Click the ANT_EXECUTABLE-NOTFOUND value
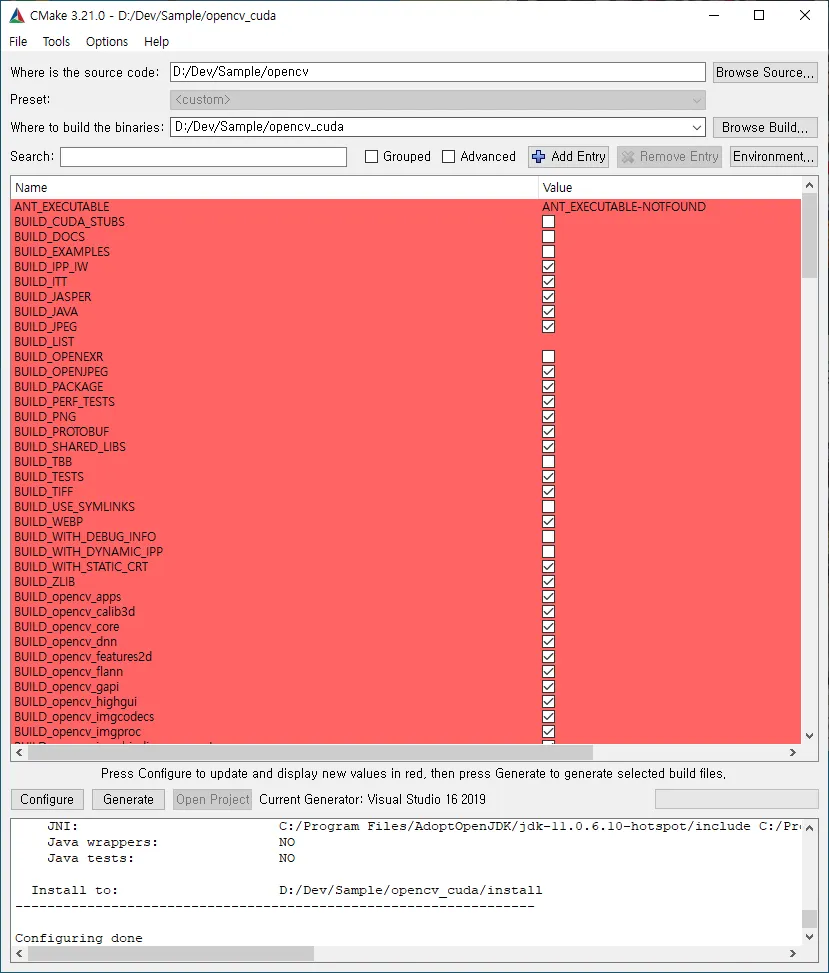 pos(624,207)
